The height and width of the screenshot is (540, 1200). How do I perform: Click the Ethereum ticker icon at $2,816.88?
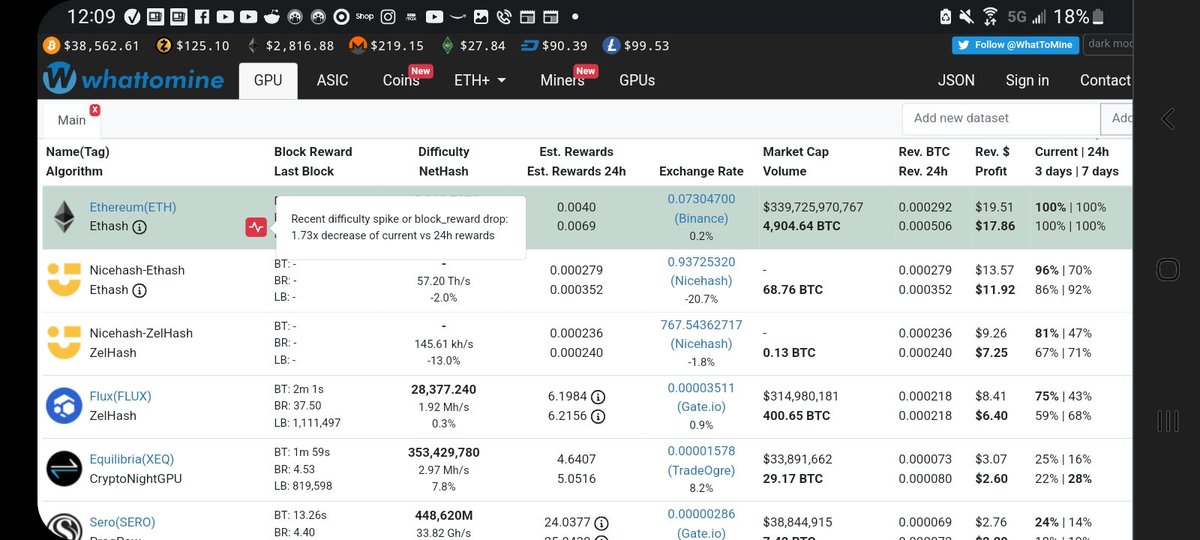click(253, 46)
